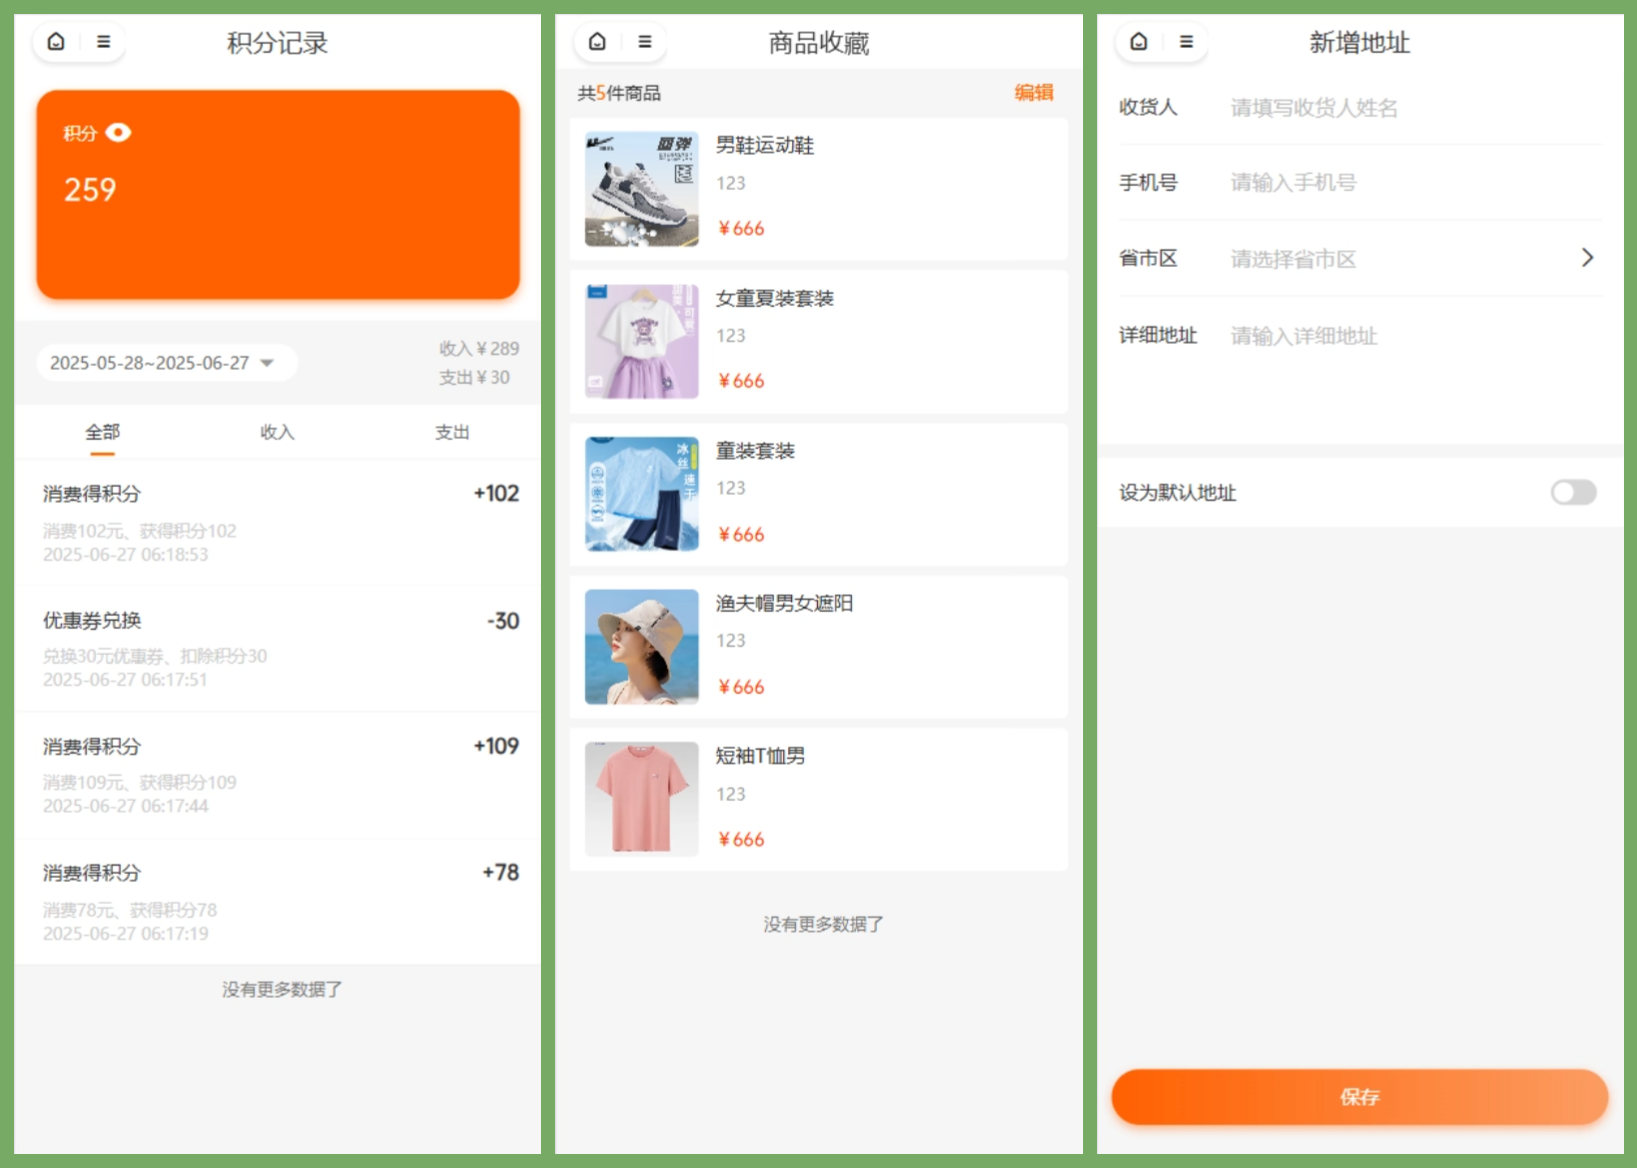Click home icon on 积分记录 screen

point(57,42)
